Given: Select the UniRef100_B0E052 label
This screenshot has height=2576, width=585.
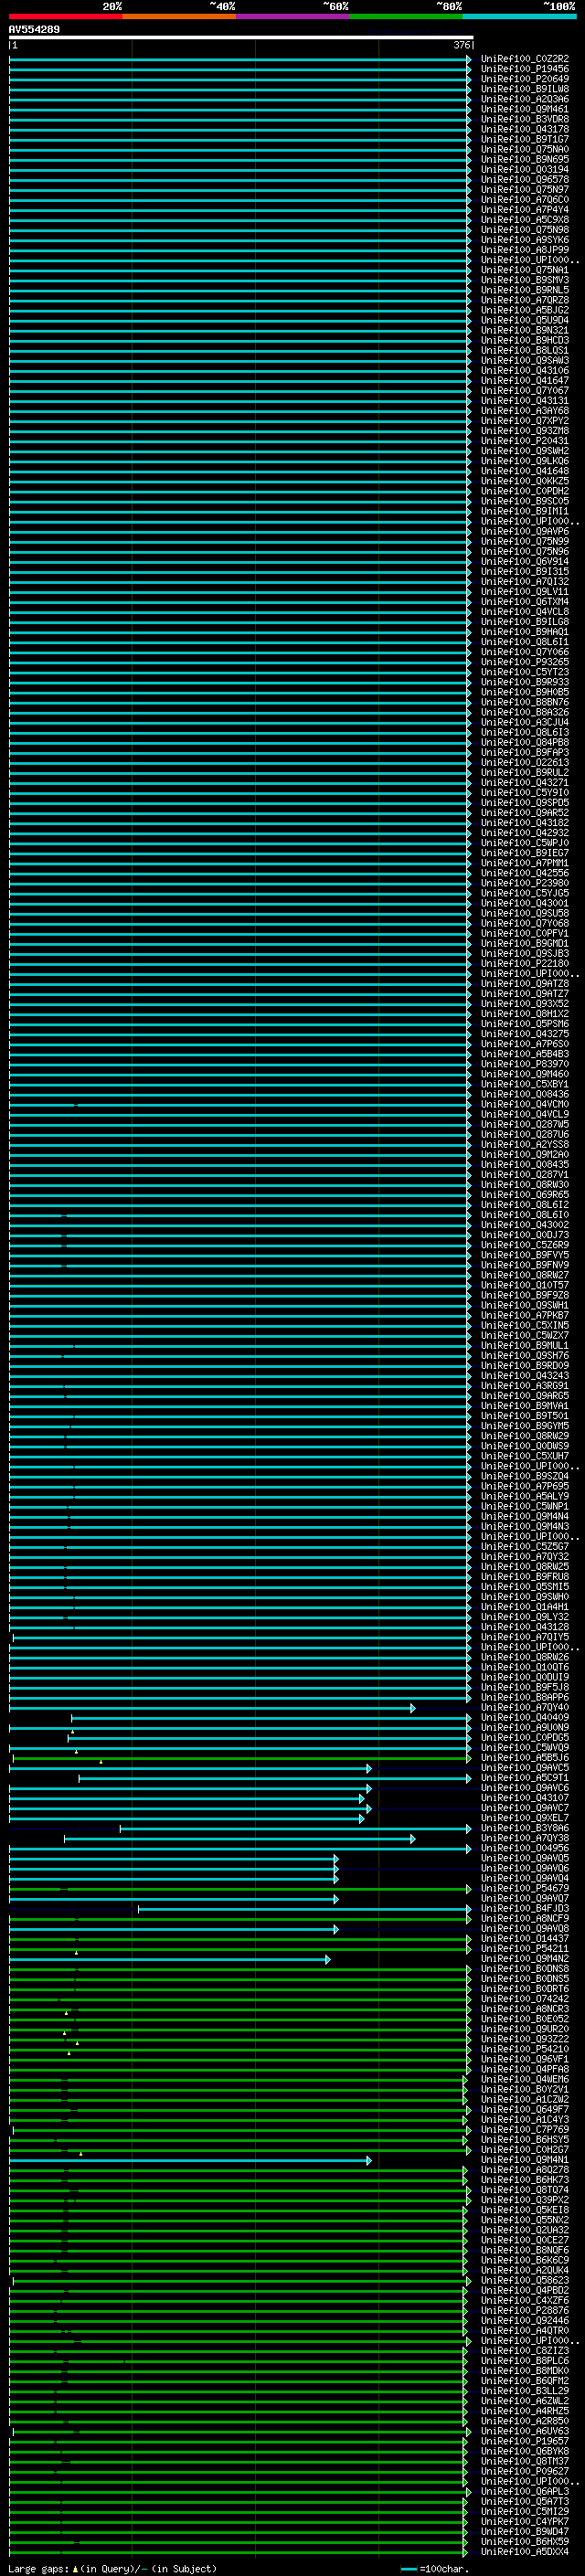Looking at the screenshot, I should (525, 2018).
